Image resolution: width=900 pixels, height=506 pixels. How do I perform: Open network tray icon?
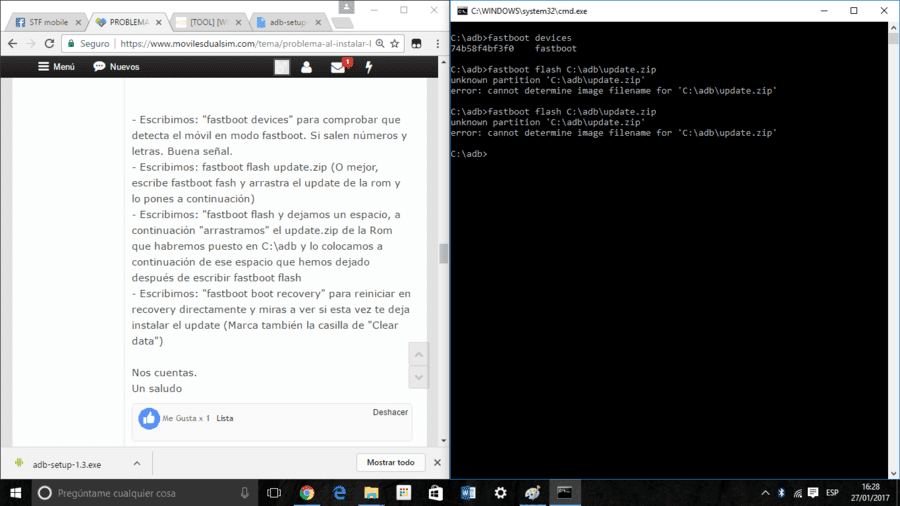(x=797, y=493)
